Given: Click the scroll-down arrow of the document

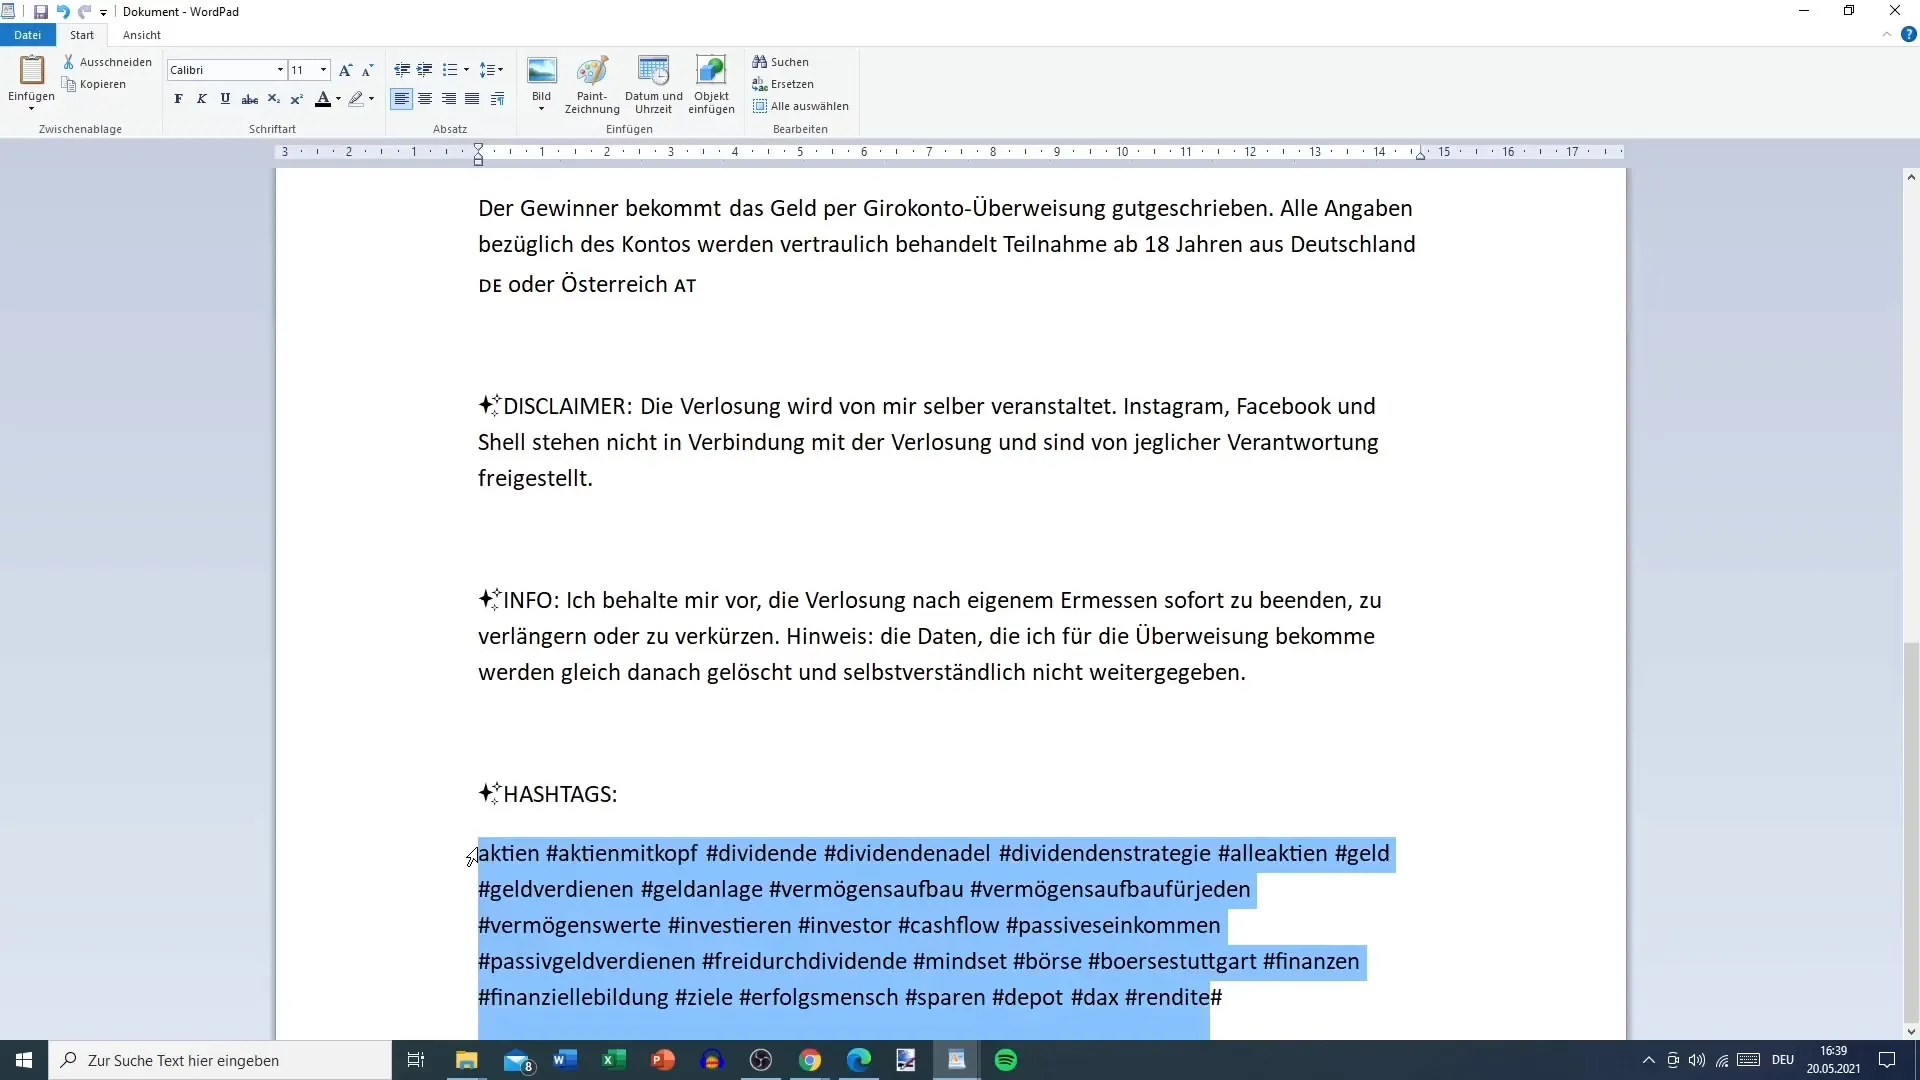Looking at the screenshot, I should 1911,1031.
